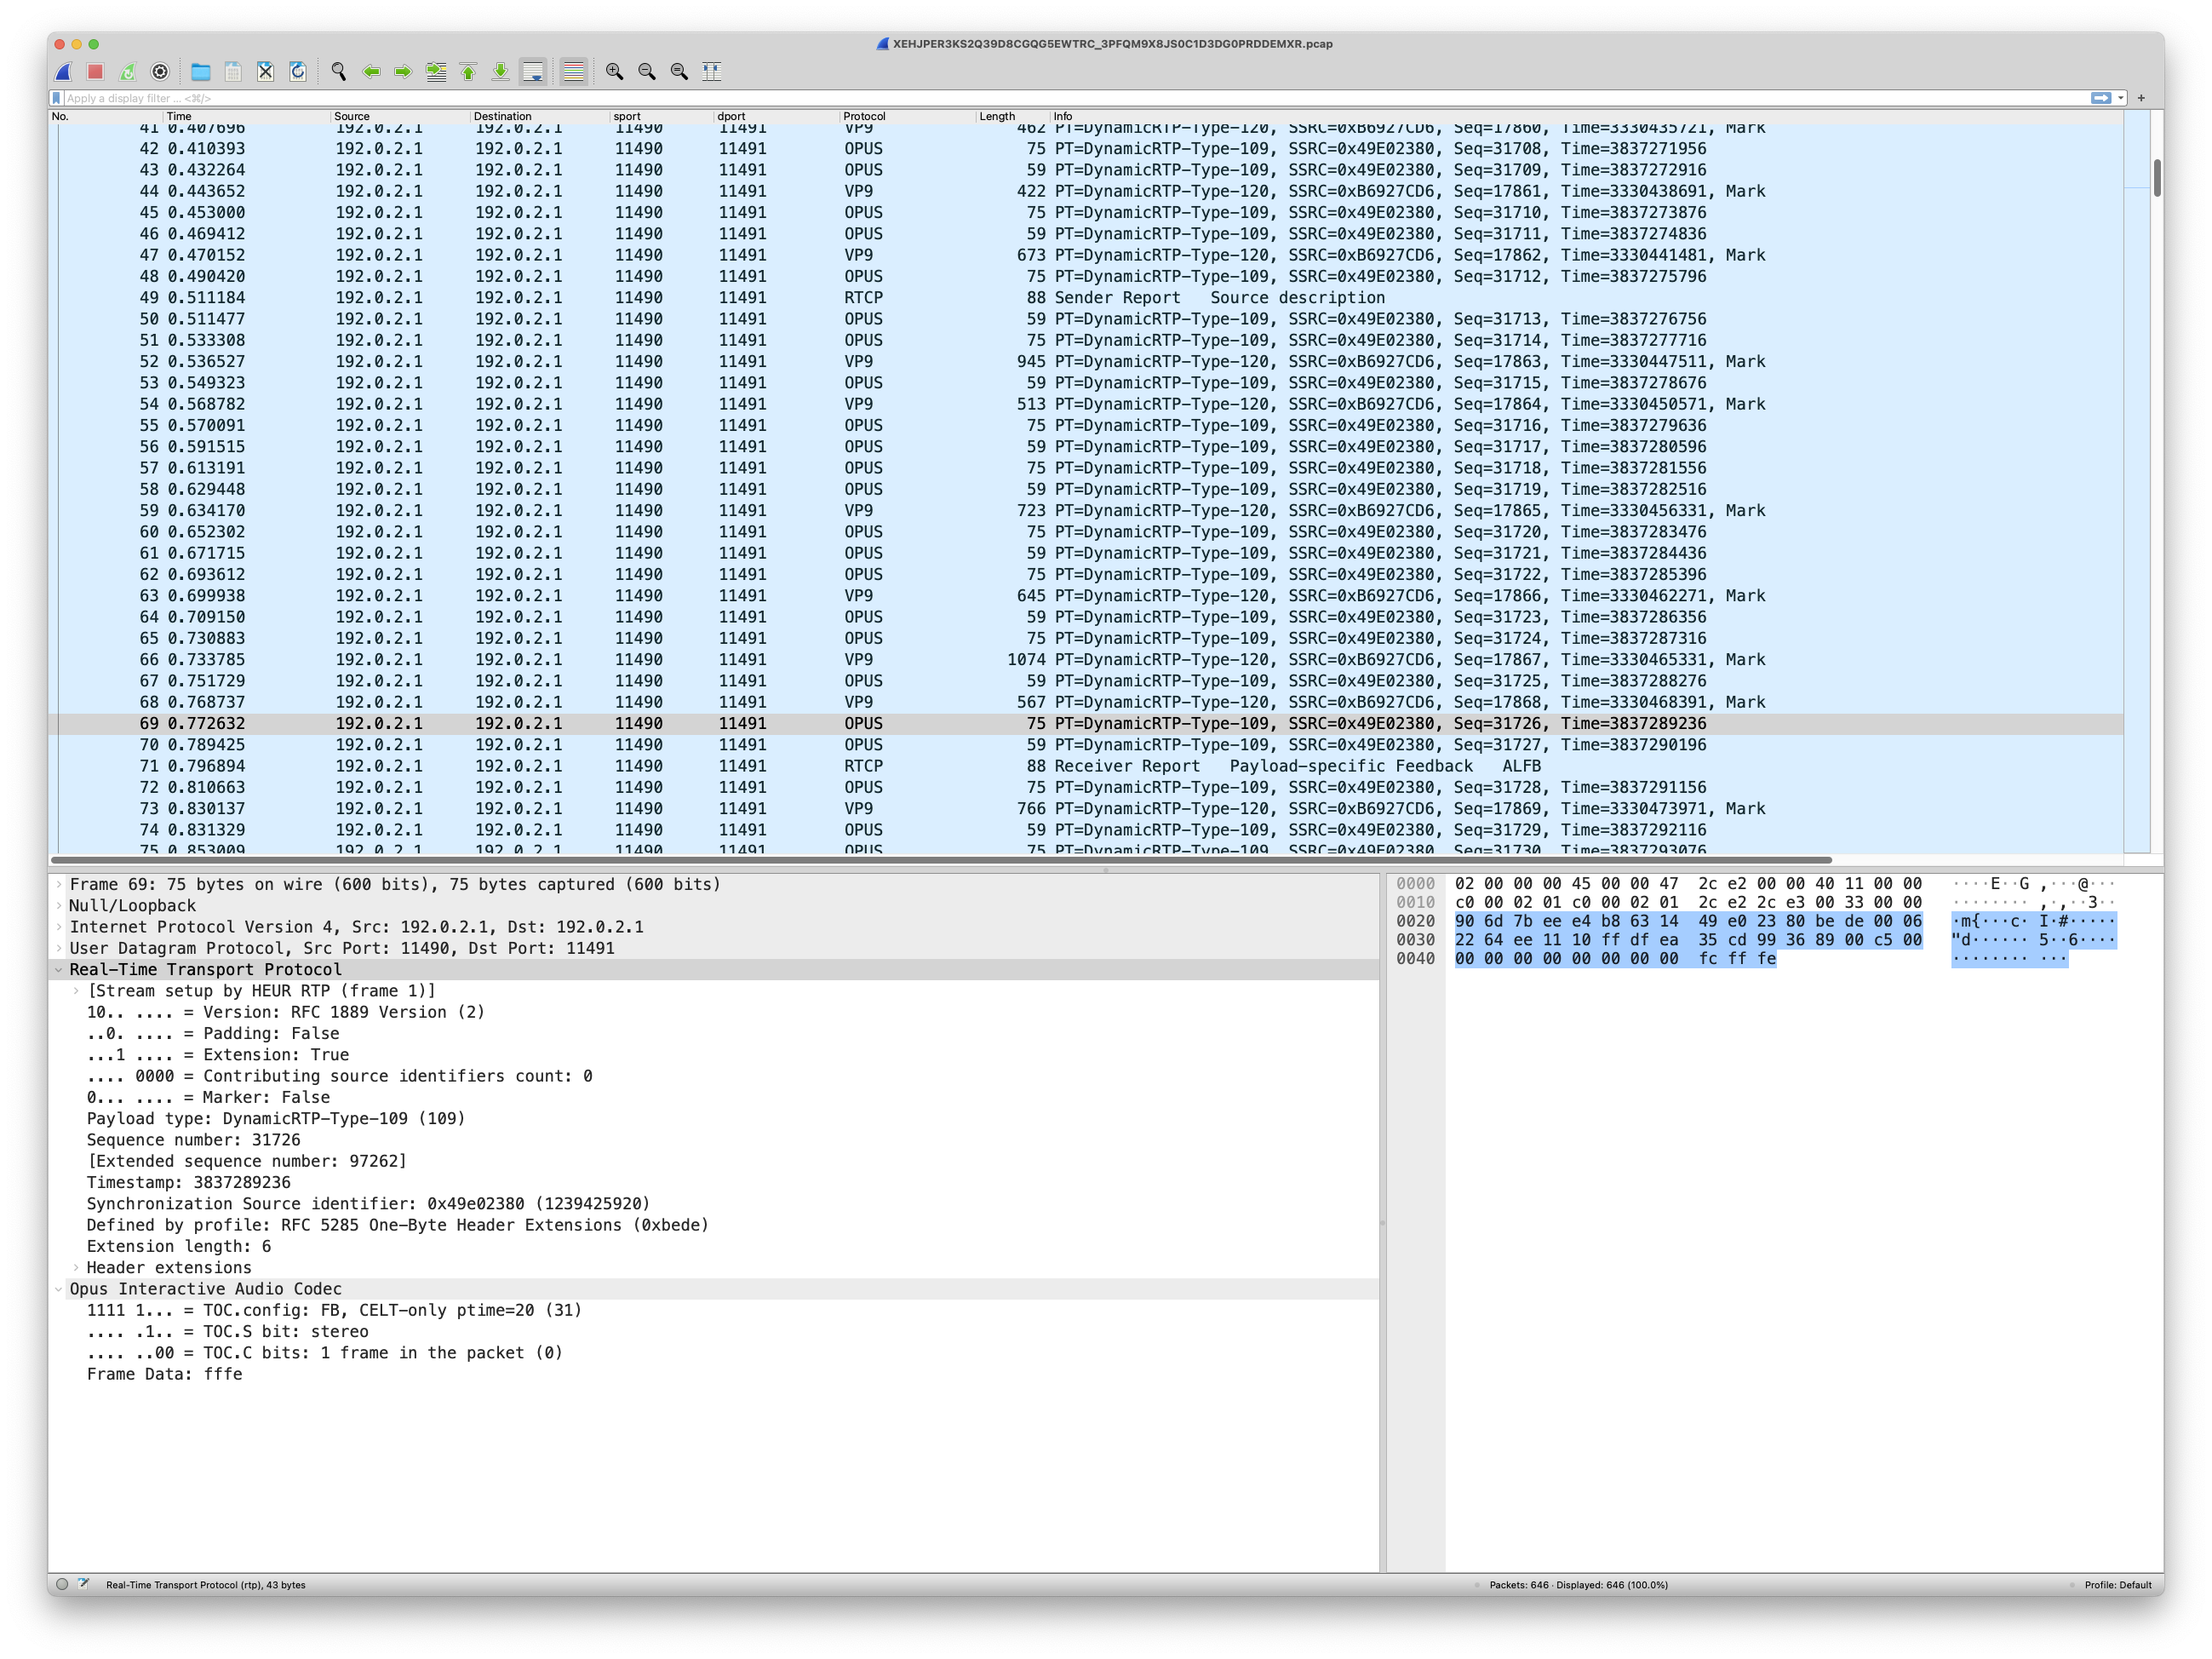
Task: Expand Internet Protocol Version 4 details
Action: (60, 927)
